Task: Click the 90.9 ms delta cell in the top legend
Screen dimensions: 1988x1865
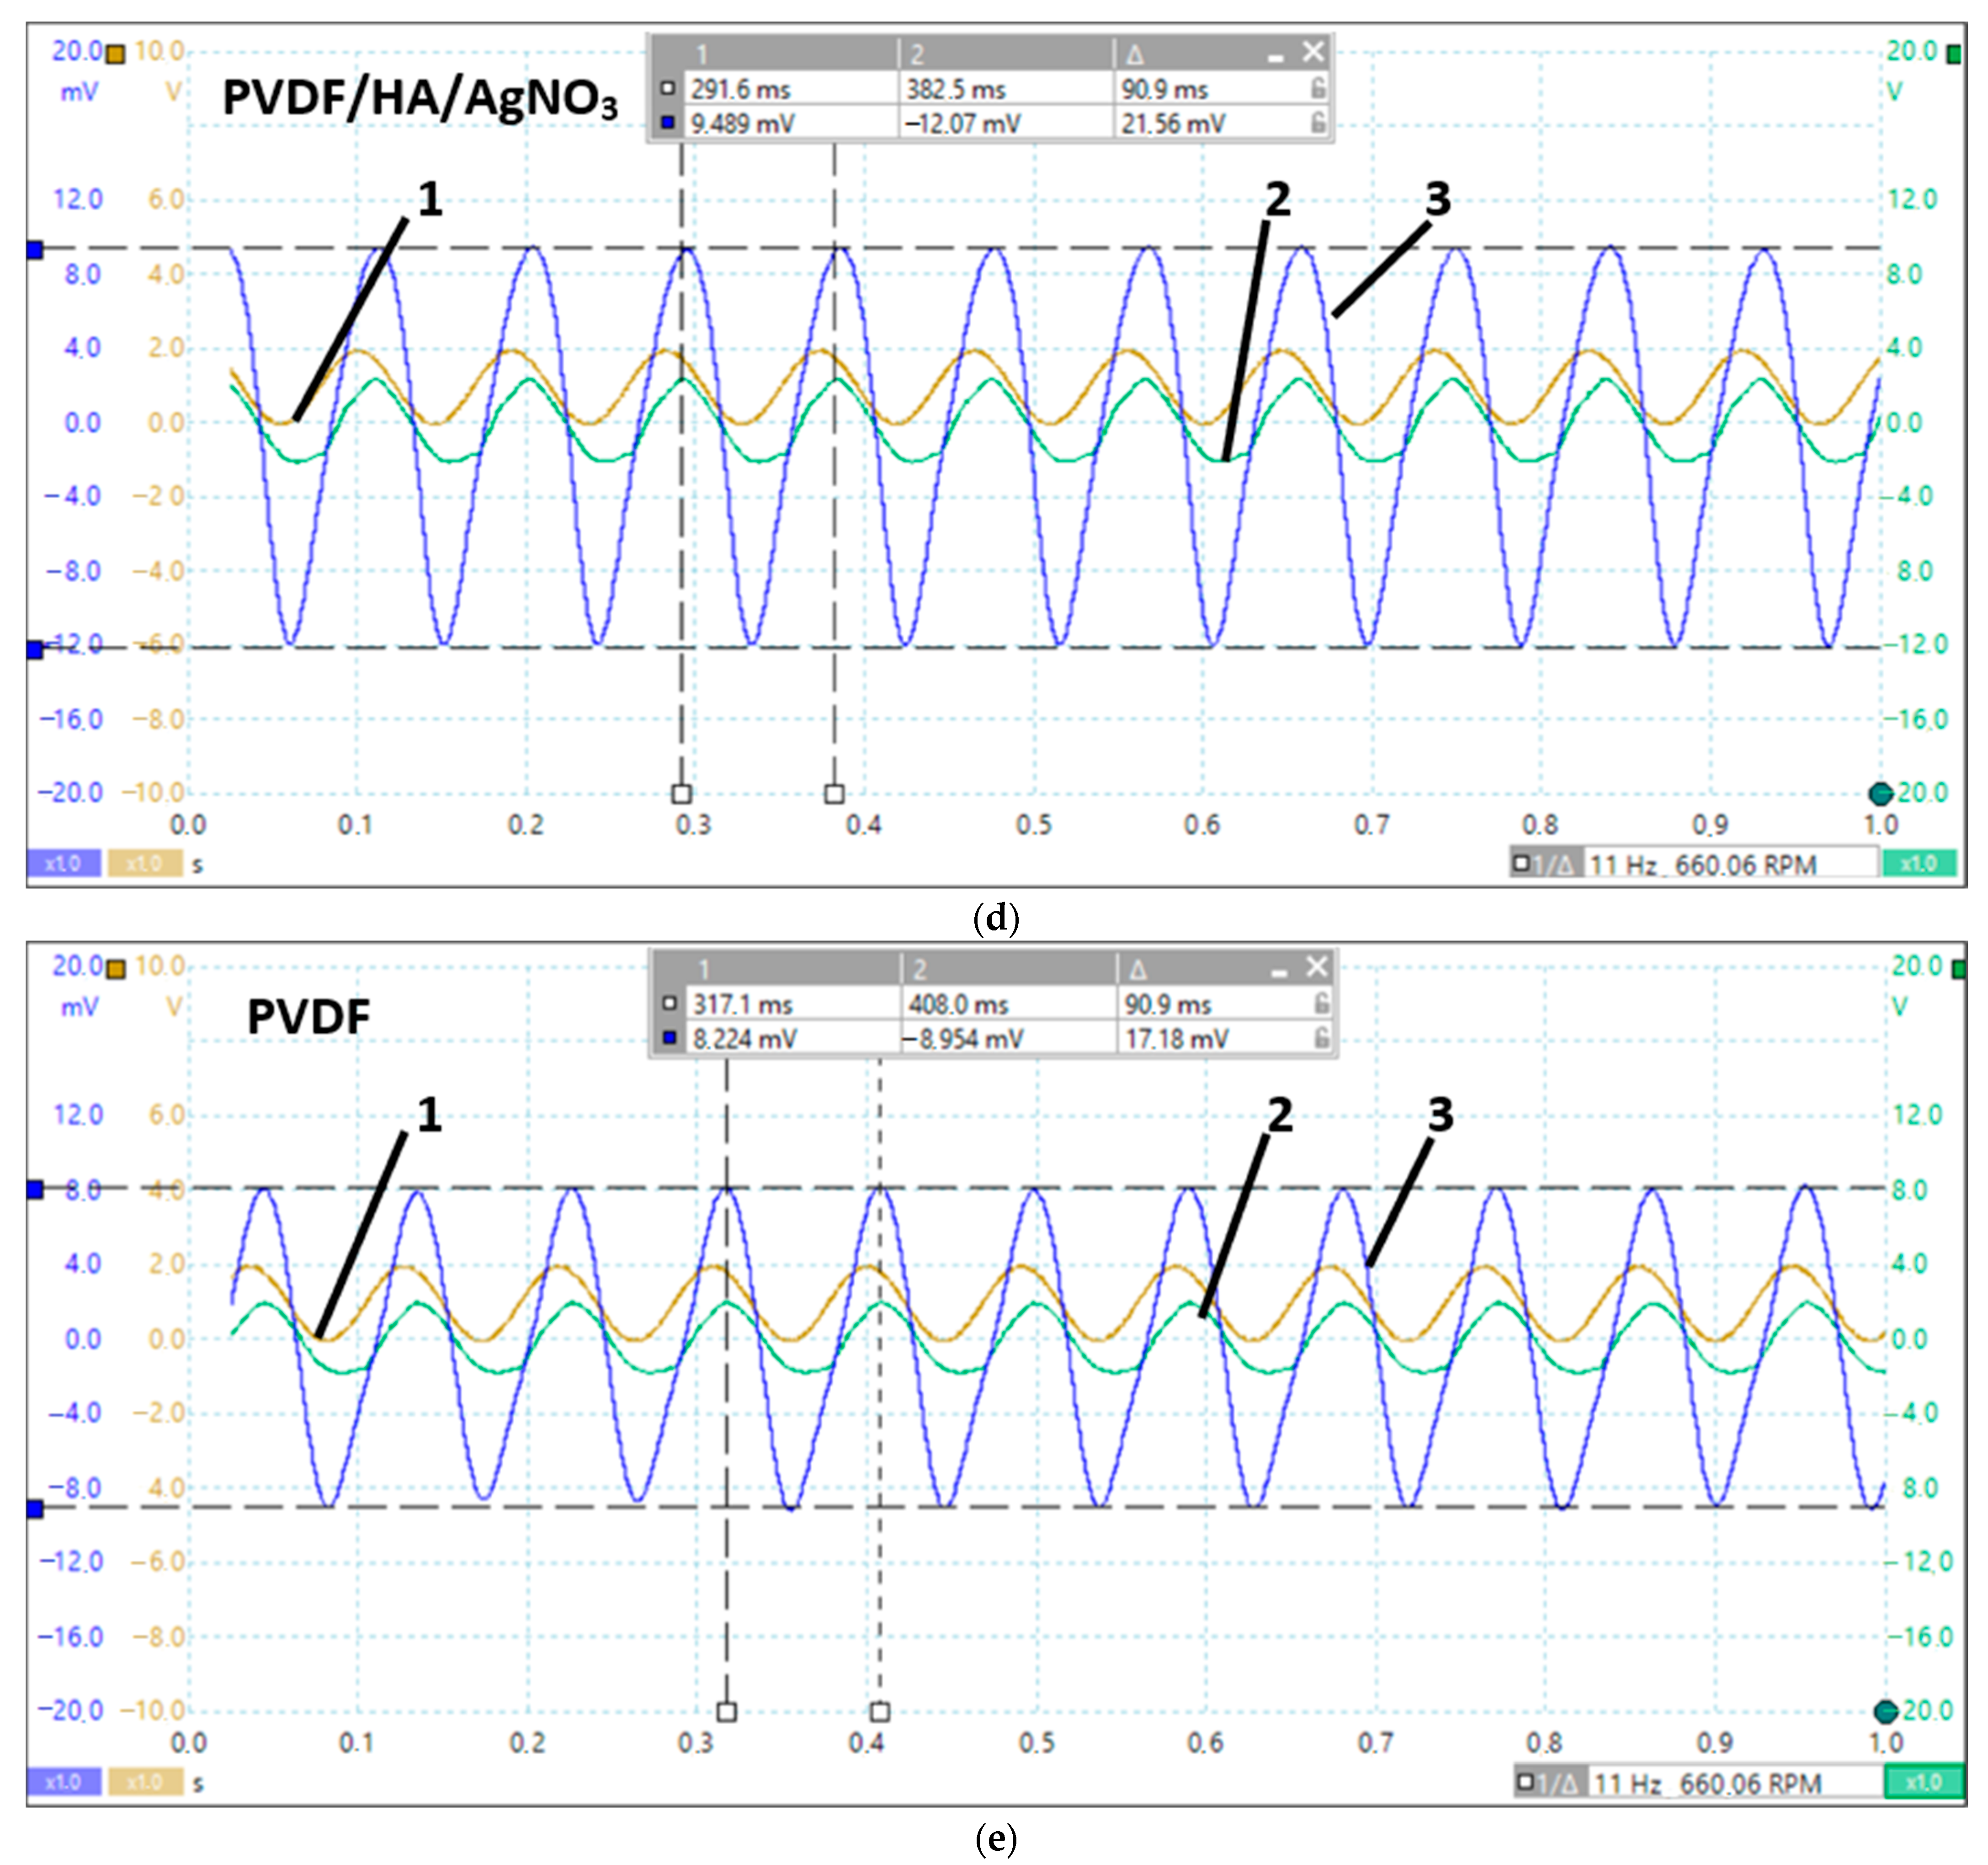Action: (1163, 89)
